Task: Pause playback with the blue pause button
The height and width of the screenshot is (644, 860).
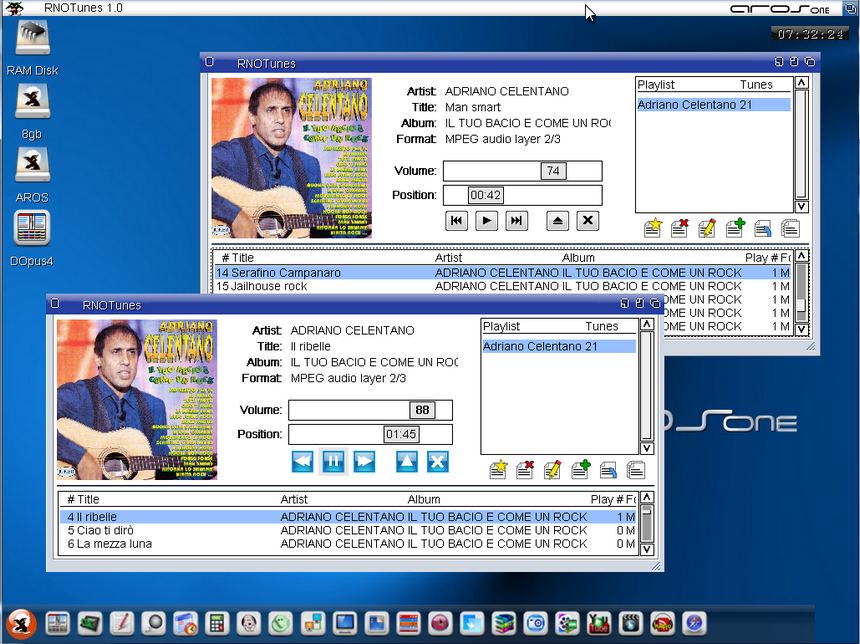Action: coord(333,461)
